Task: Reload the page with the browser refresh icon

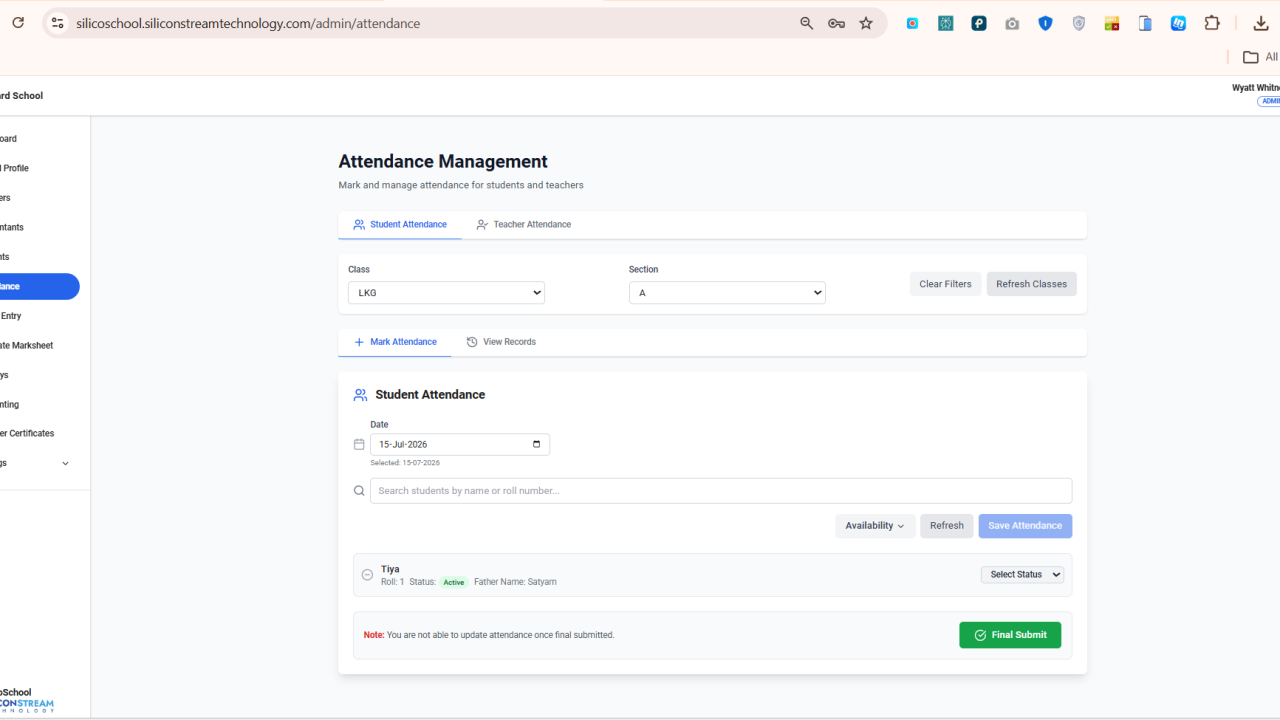Action: pos(18,22)
